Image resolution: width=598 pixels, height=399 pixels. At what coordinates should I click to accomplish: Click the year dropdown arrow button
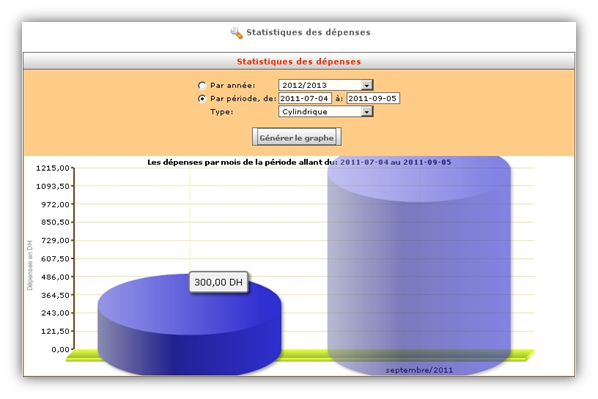[x=367, y=85]
